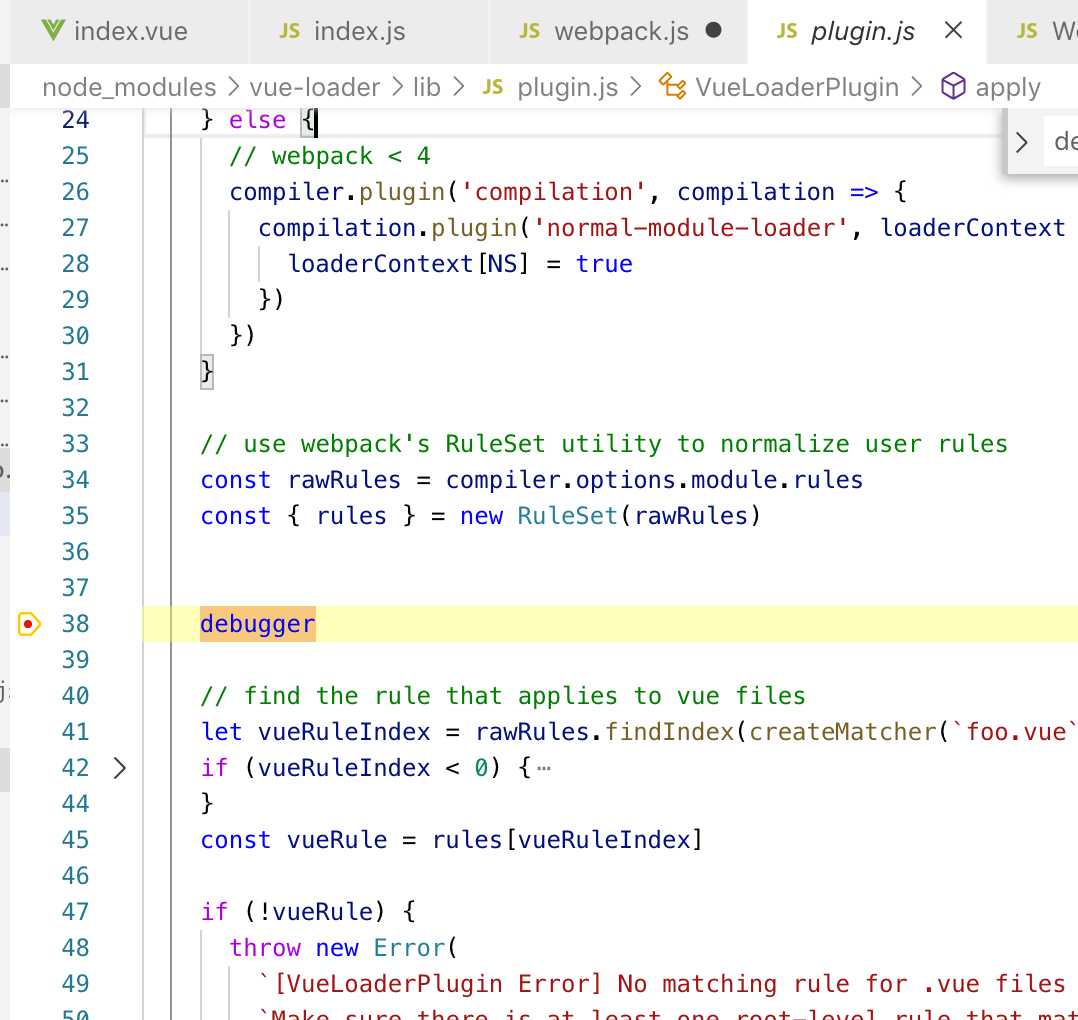The image size is (1078, 1020).
Task: Click line number 34 in gutter
Action: [x=75, y=480]
